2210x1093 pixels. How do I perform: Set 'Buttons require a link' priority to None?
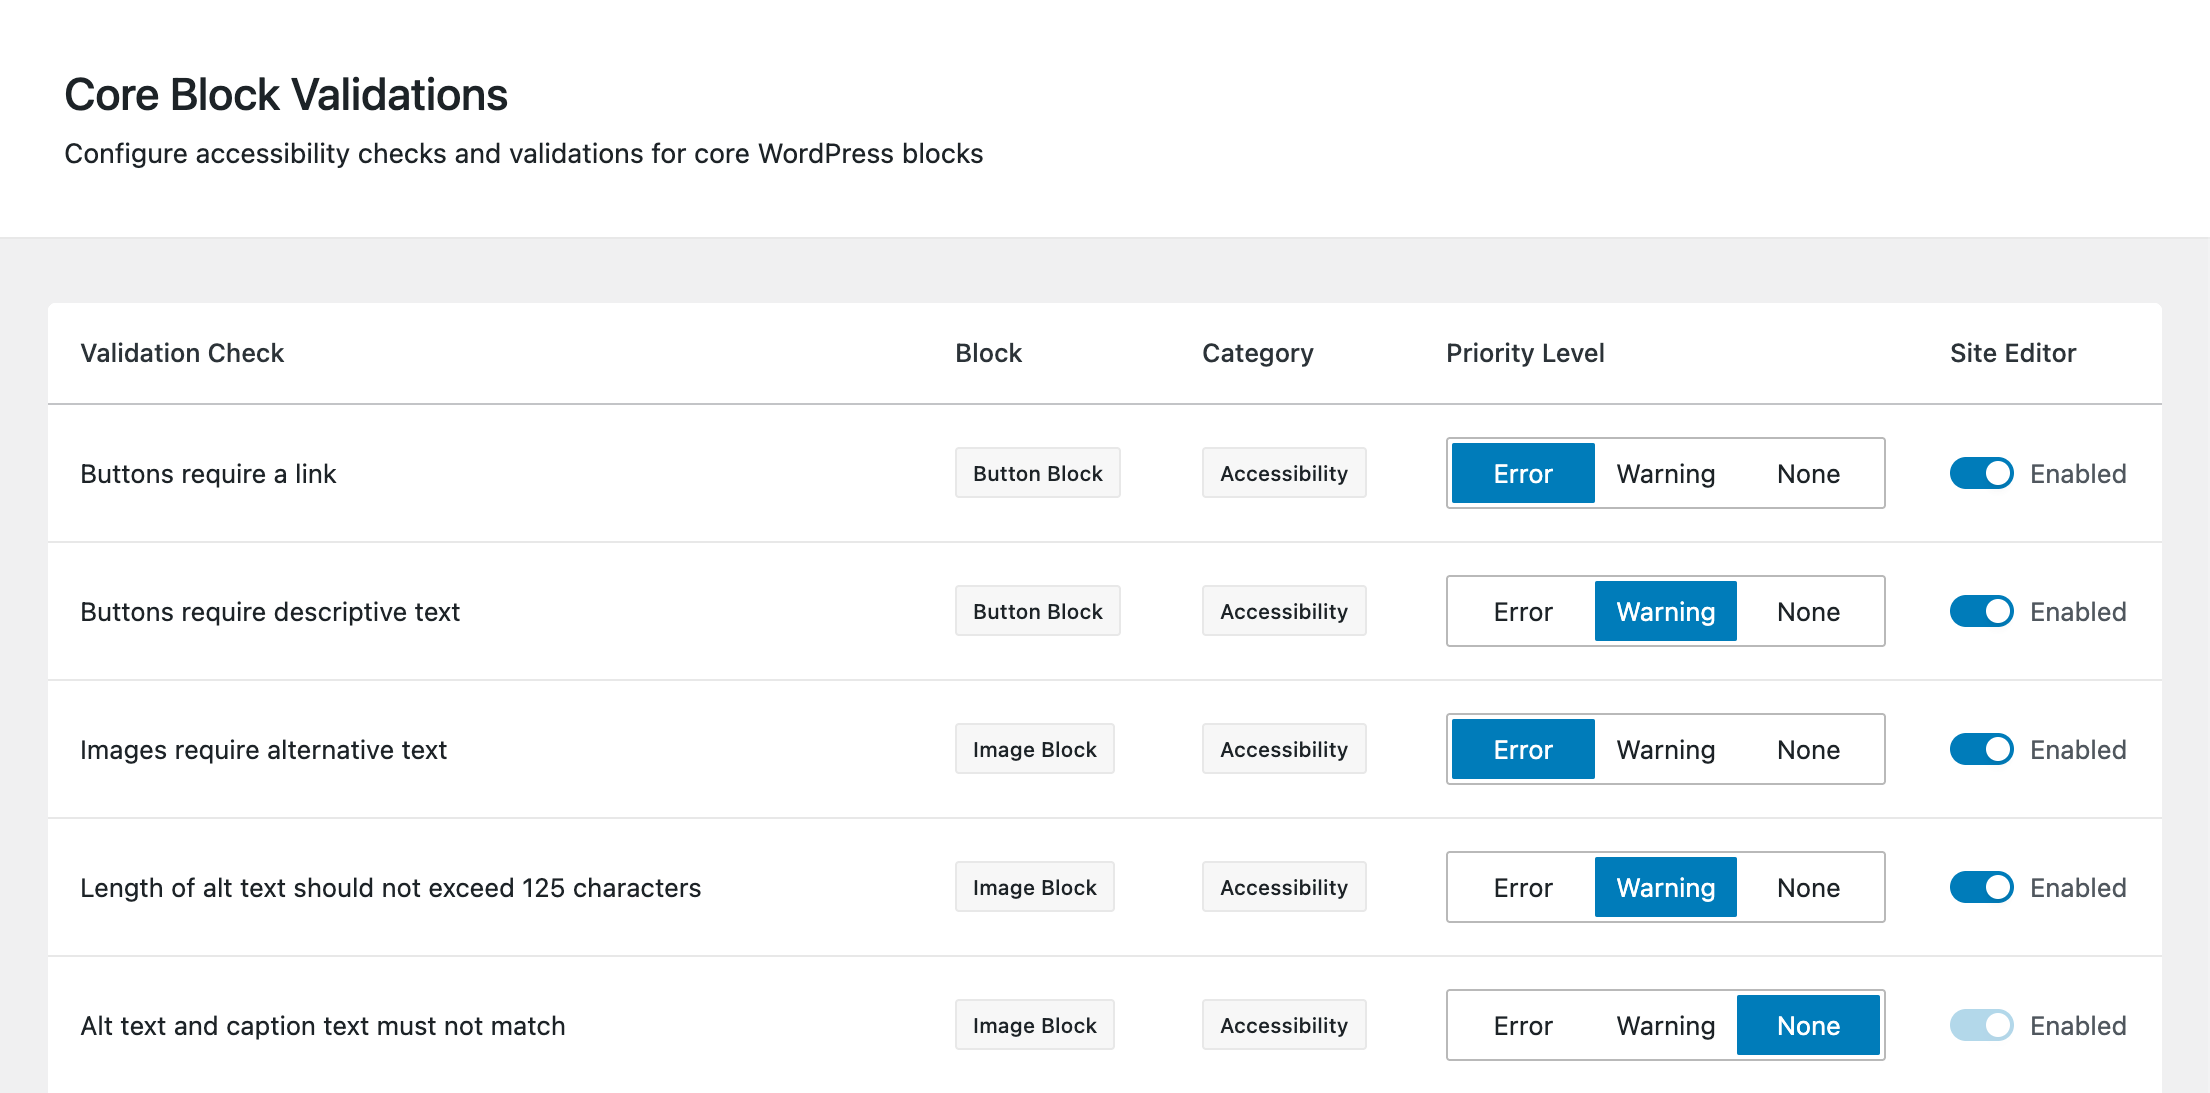pyautogui.click(x=1808, y=473)
